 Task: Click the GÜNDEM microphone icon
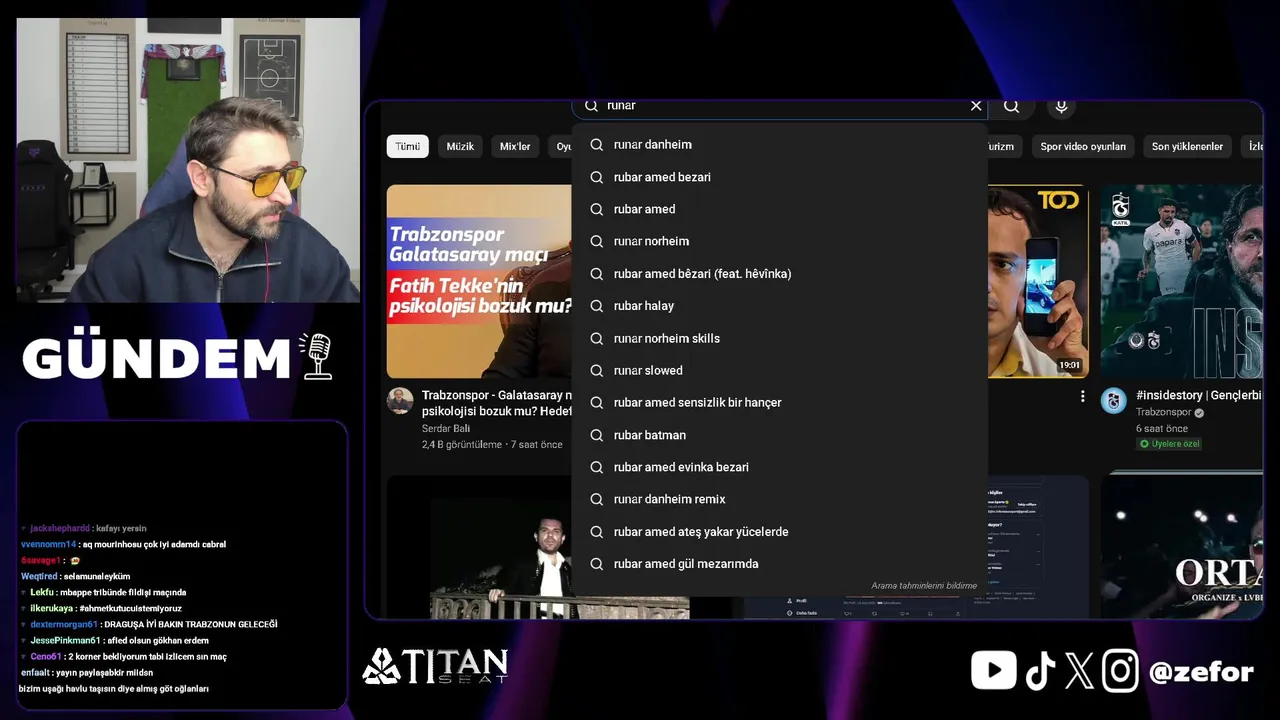tap(317, 357)
